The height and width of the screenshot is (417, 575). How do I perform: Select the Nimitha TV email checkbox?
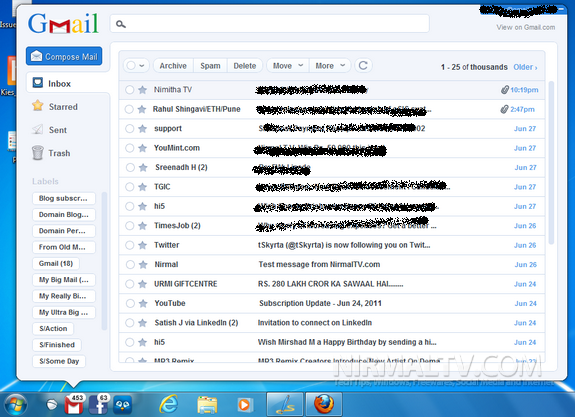129,90
